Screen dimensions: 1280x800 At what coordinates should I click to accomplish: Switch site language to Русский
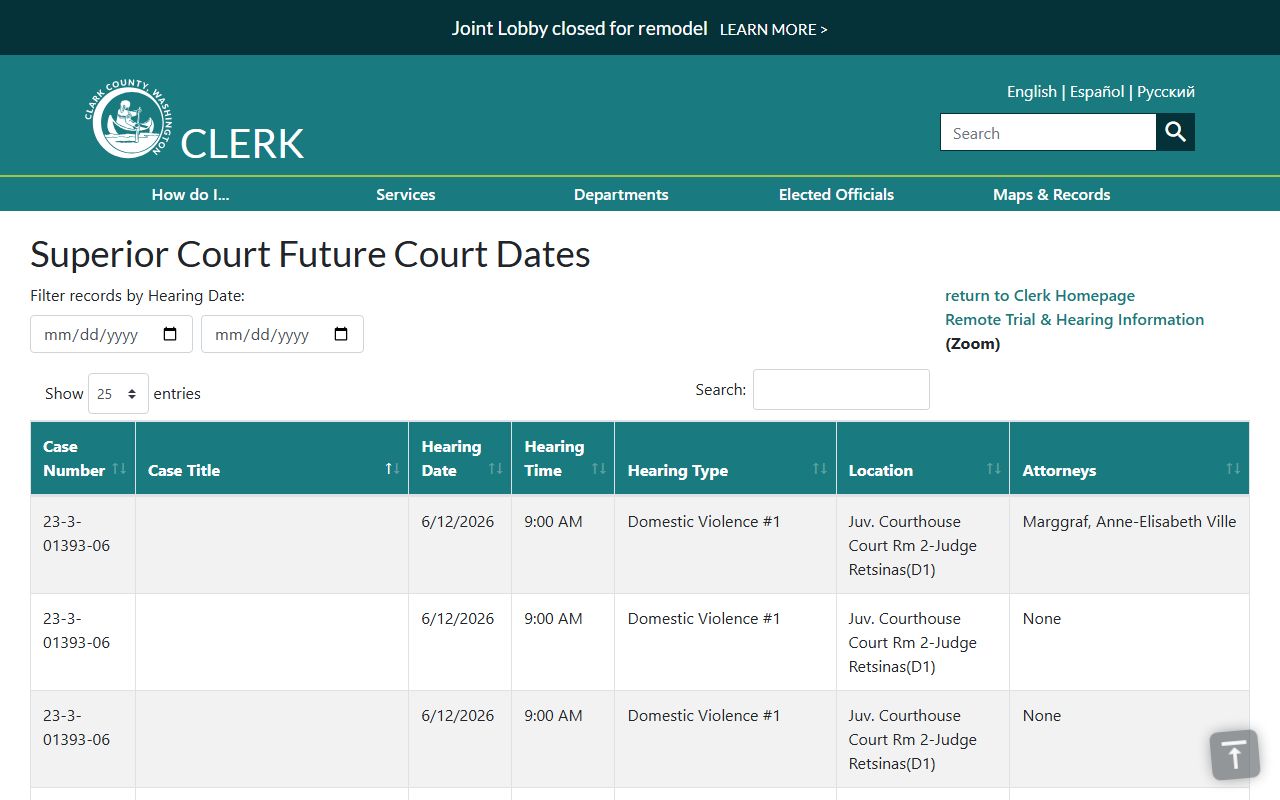click(x=1166, y=92)
